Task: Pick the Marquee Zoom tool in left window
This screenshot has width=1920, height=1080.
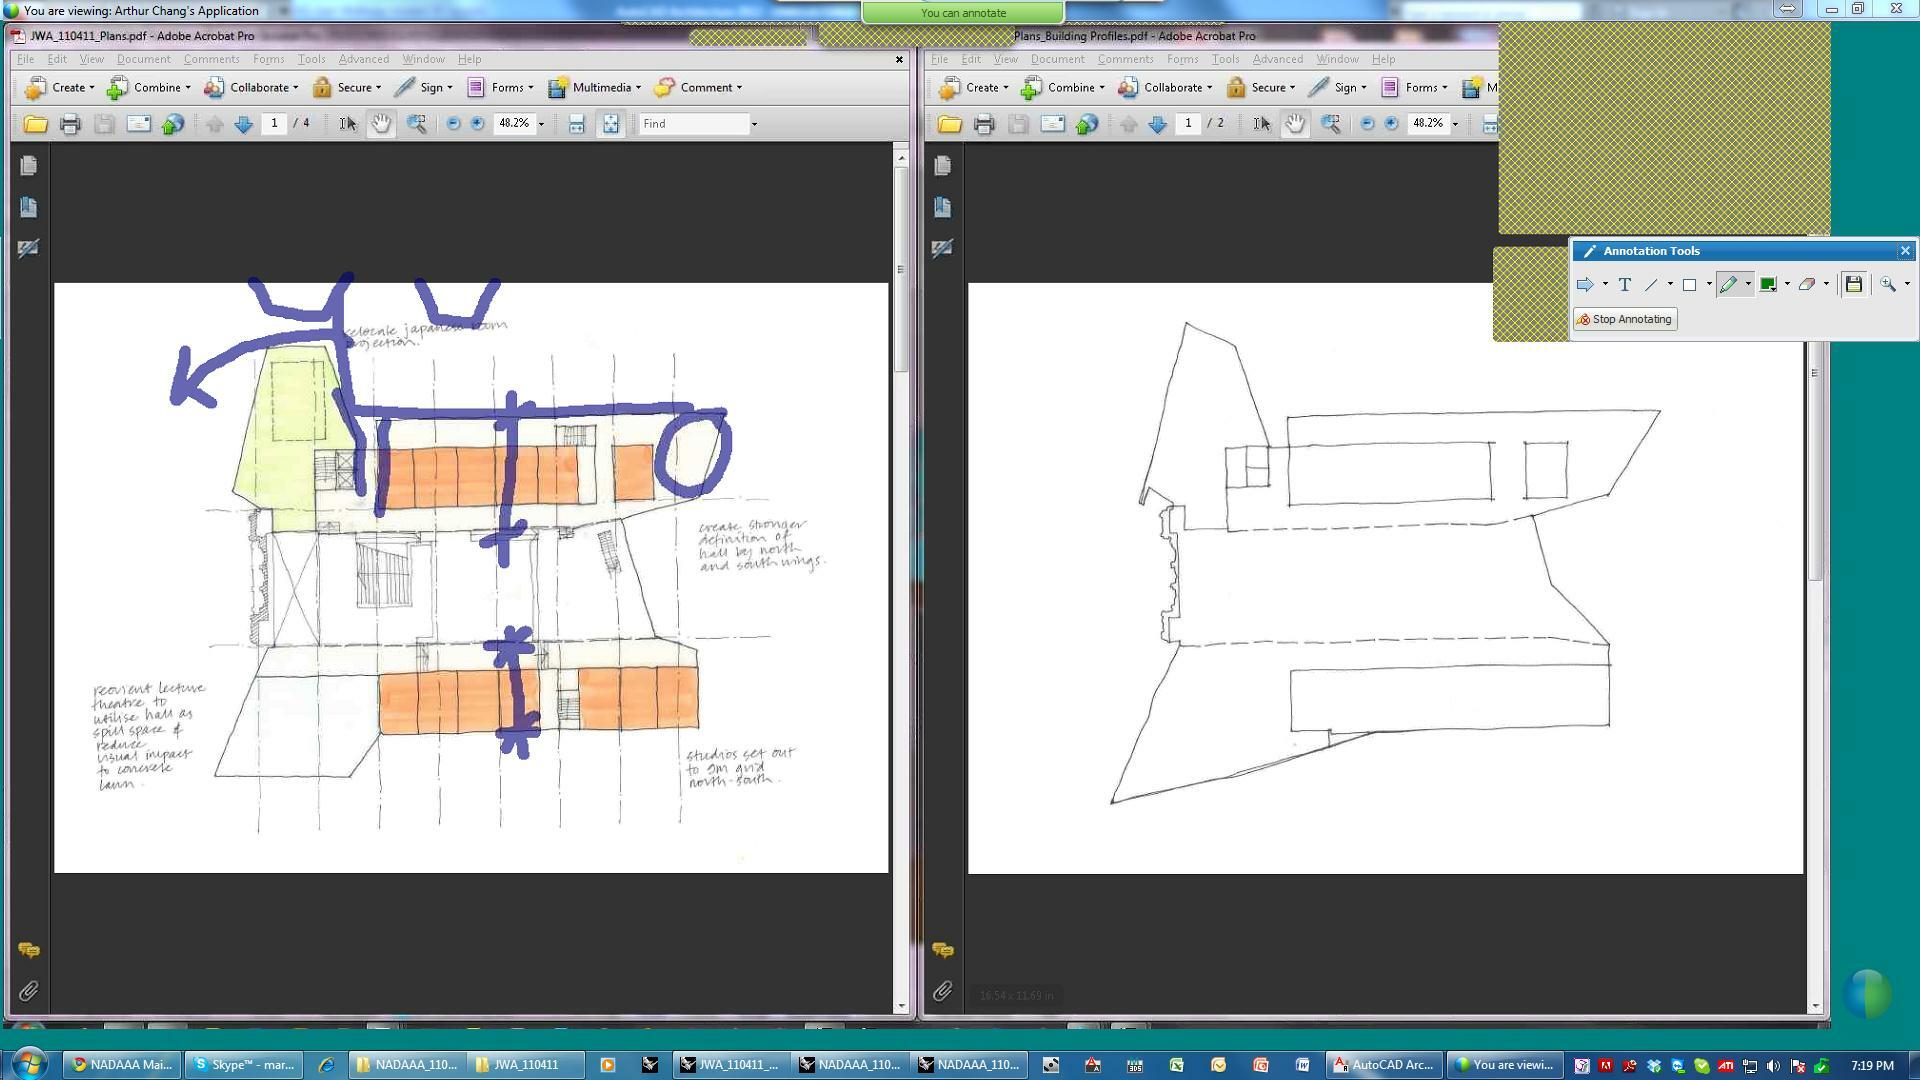Action: [x=416, y=124]
